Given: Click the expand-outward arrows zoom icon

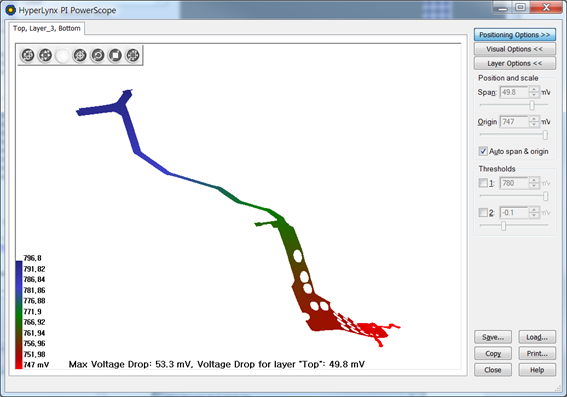Looking at the screenshot, I should [133, 55].
